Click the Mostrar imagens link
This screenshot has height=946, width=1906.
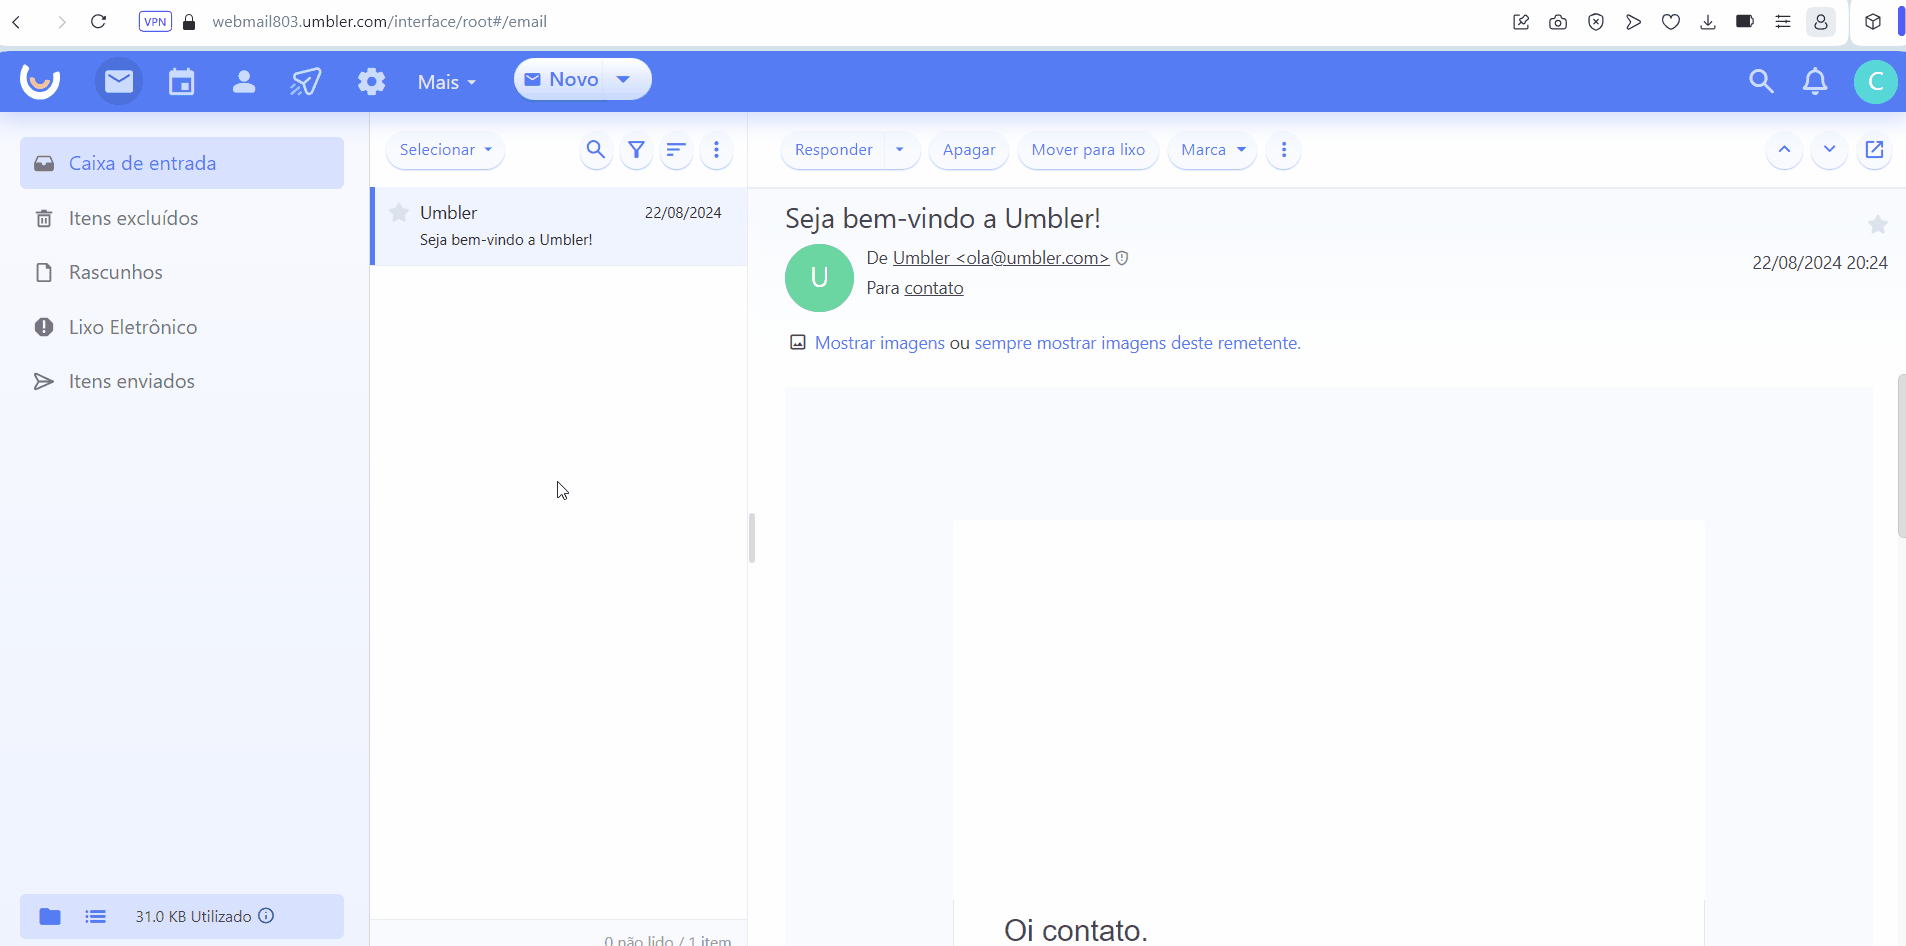[880, 343]
